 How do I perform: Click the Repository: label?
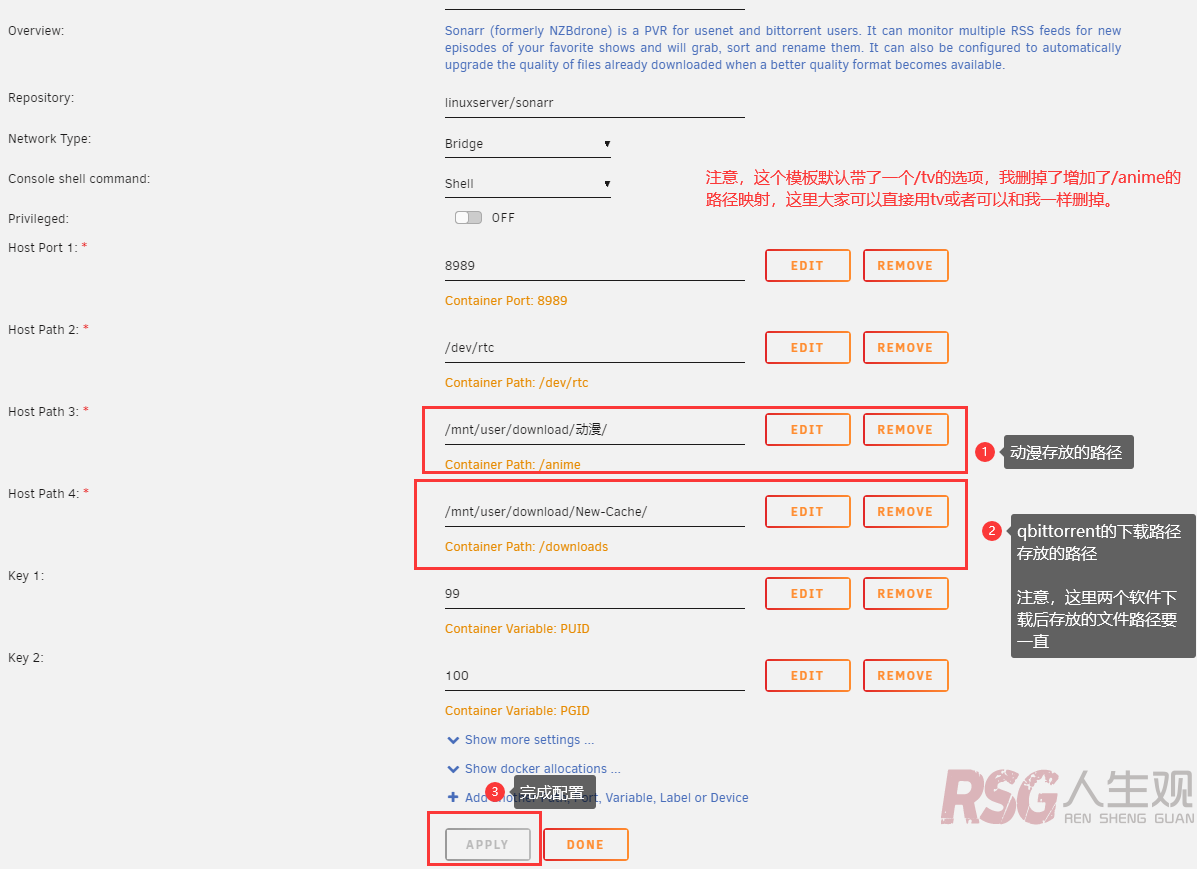(x=41, y=98)
